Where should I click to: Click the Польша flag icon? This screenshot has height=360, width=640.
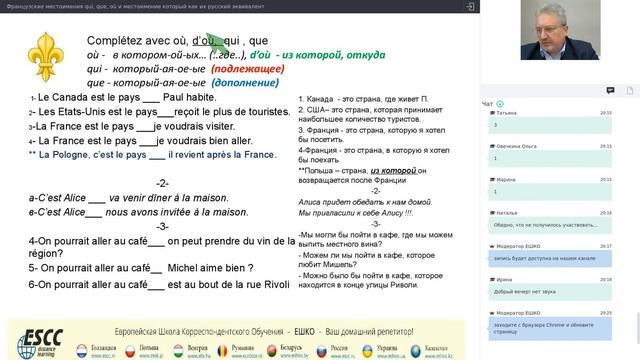[130, 351]
